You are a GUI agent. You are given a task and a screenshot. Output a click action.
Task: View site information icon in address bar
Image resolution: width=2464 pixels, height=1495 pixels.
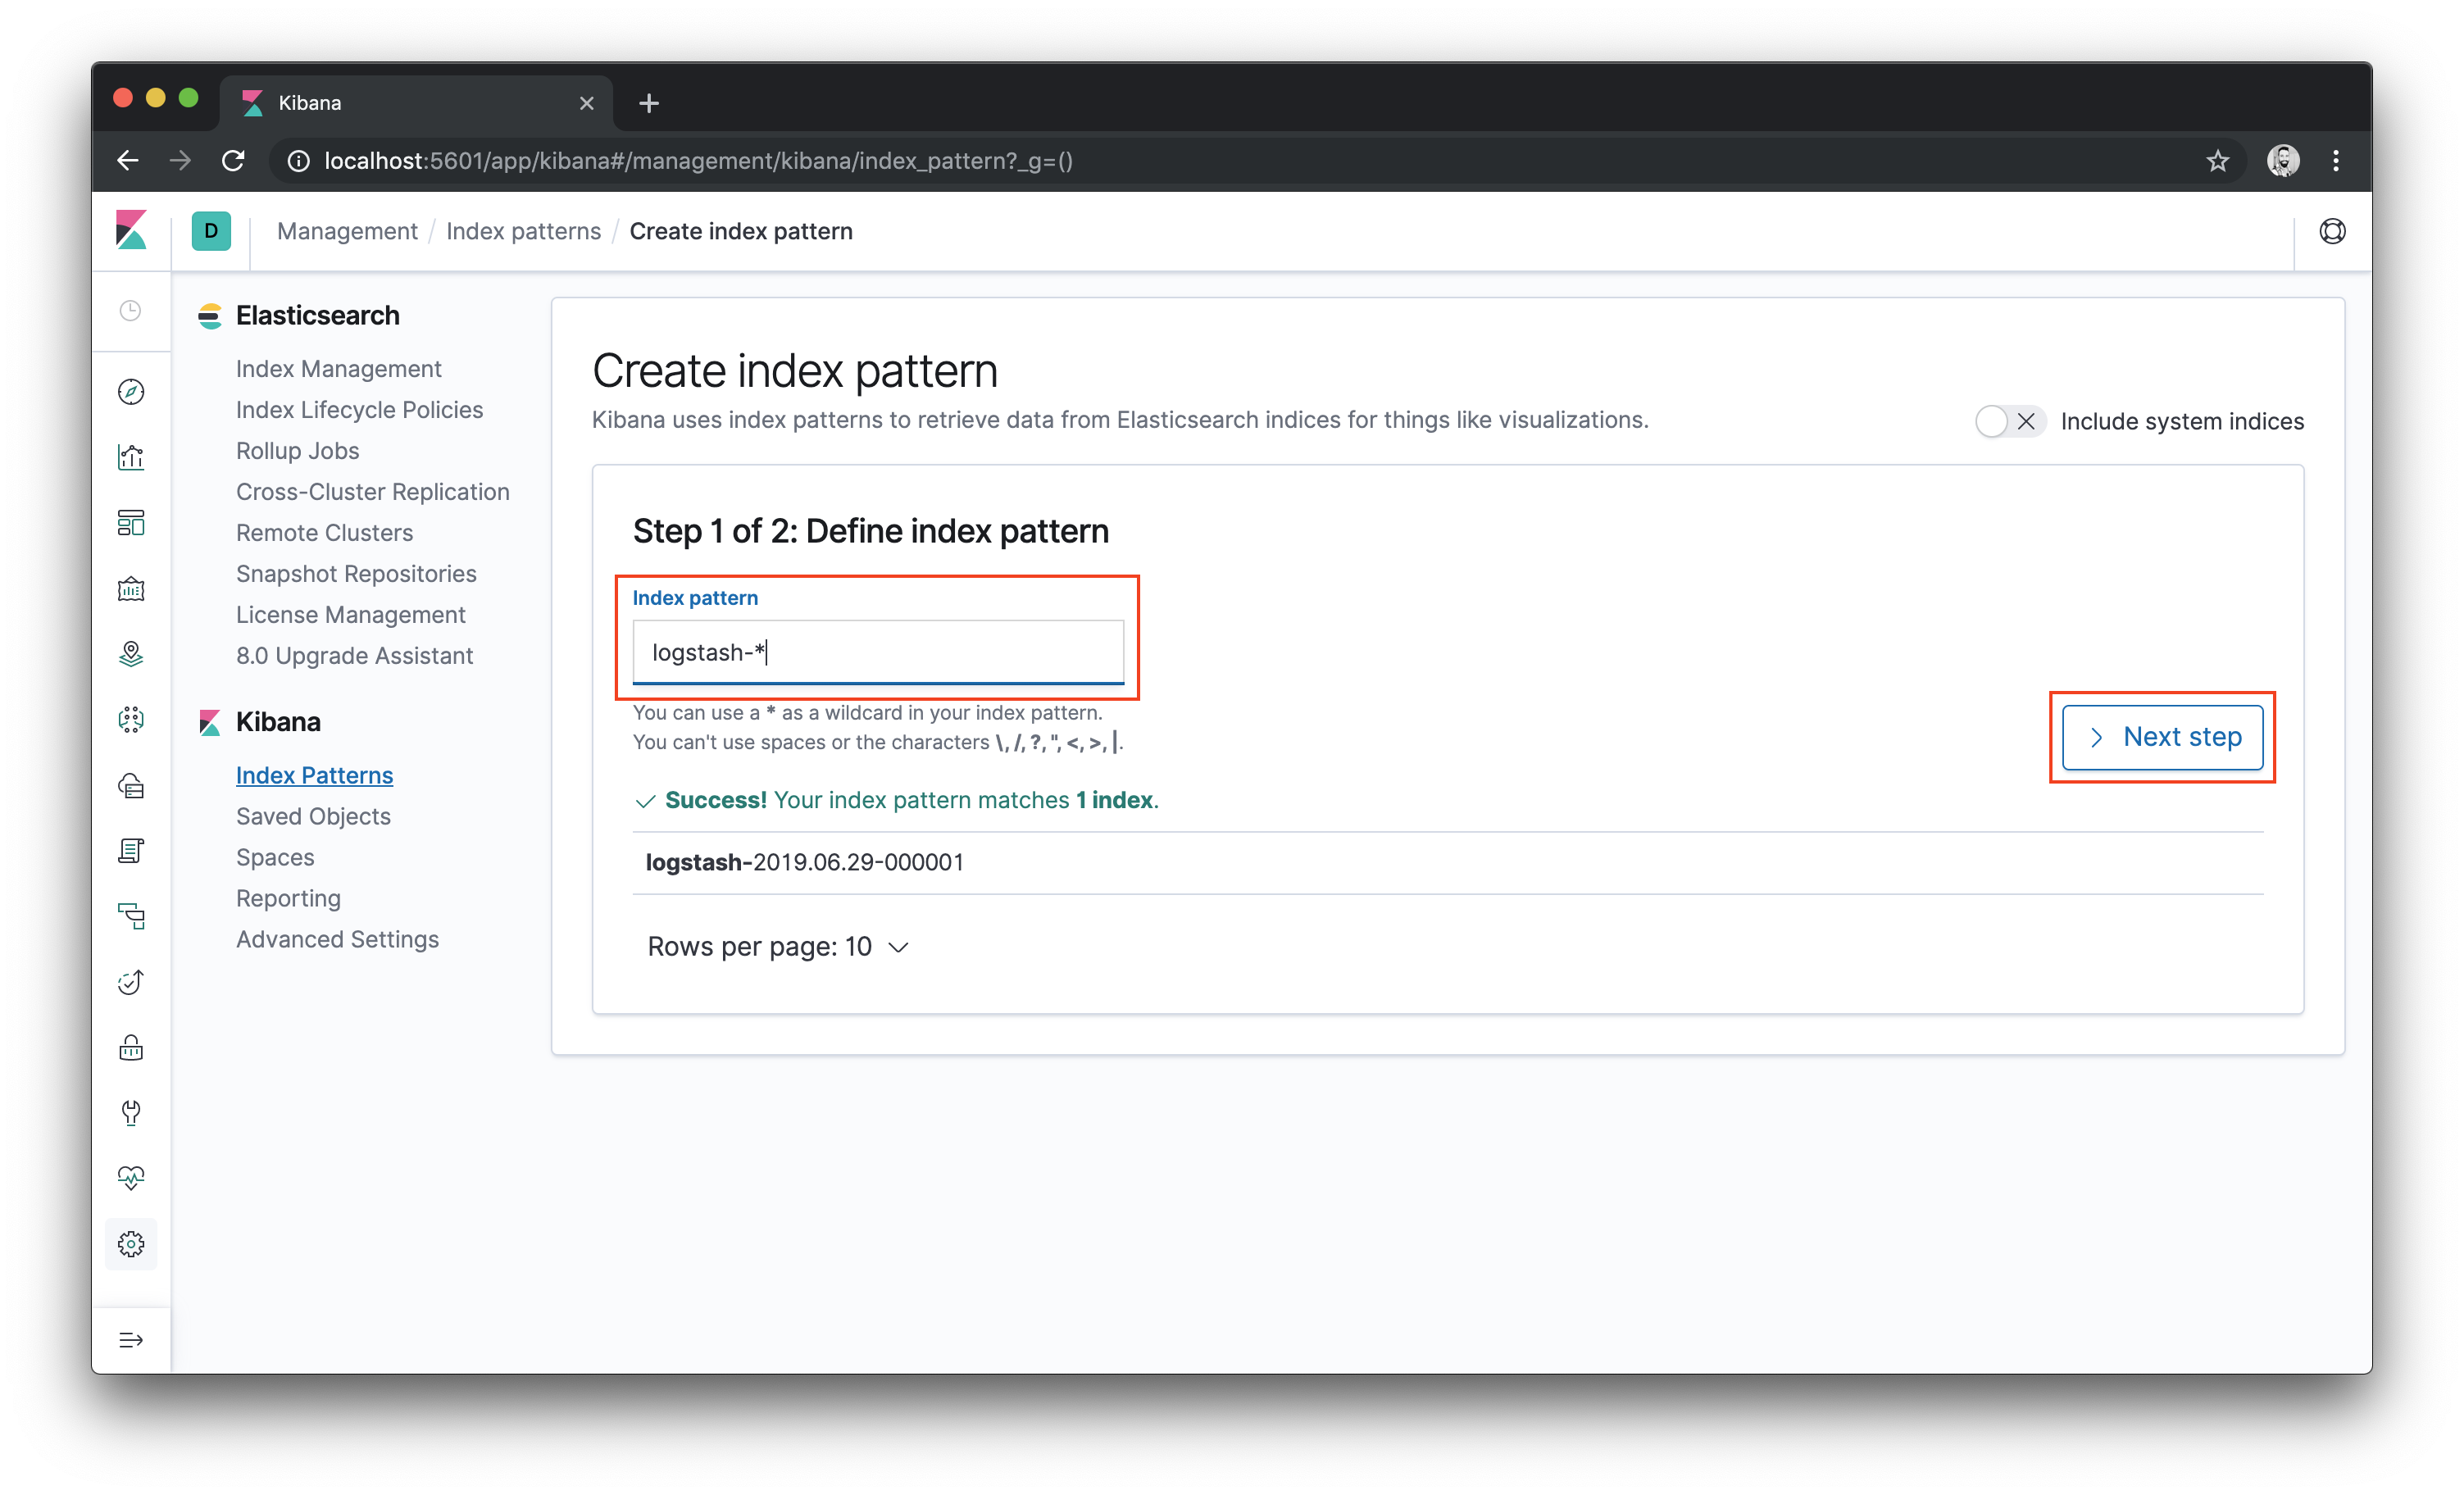(x=298, y=161)
